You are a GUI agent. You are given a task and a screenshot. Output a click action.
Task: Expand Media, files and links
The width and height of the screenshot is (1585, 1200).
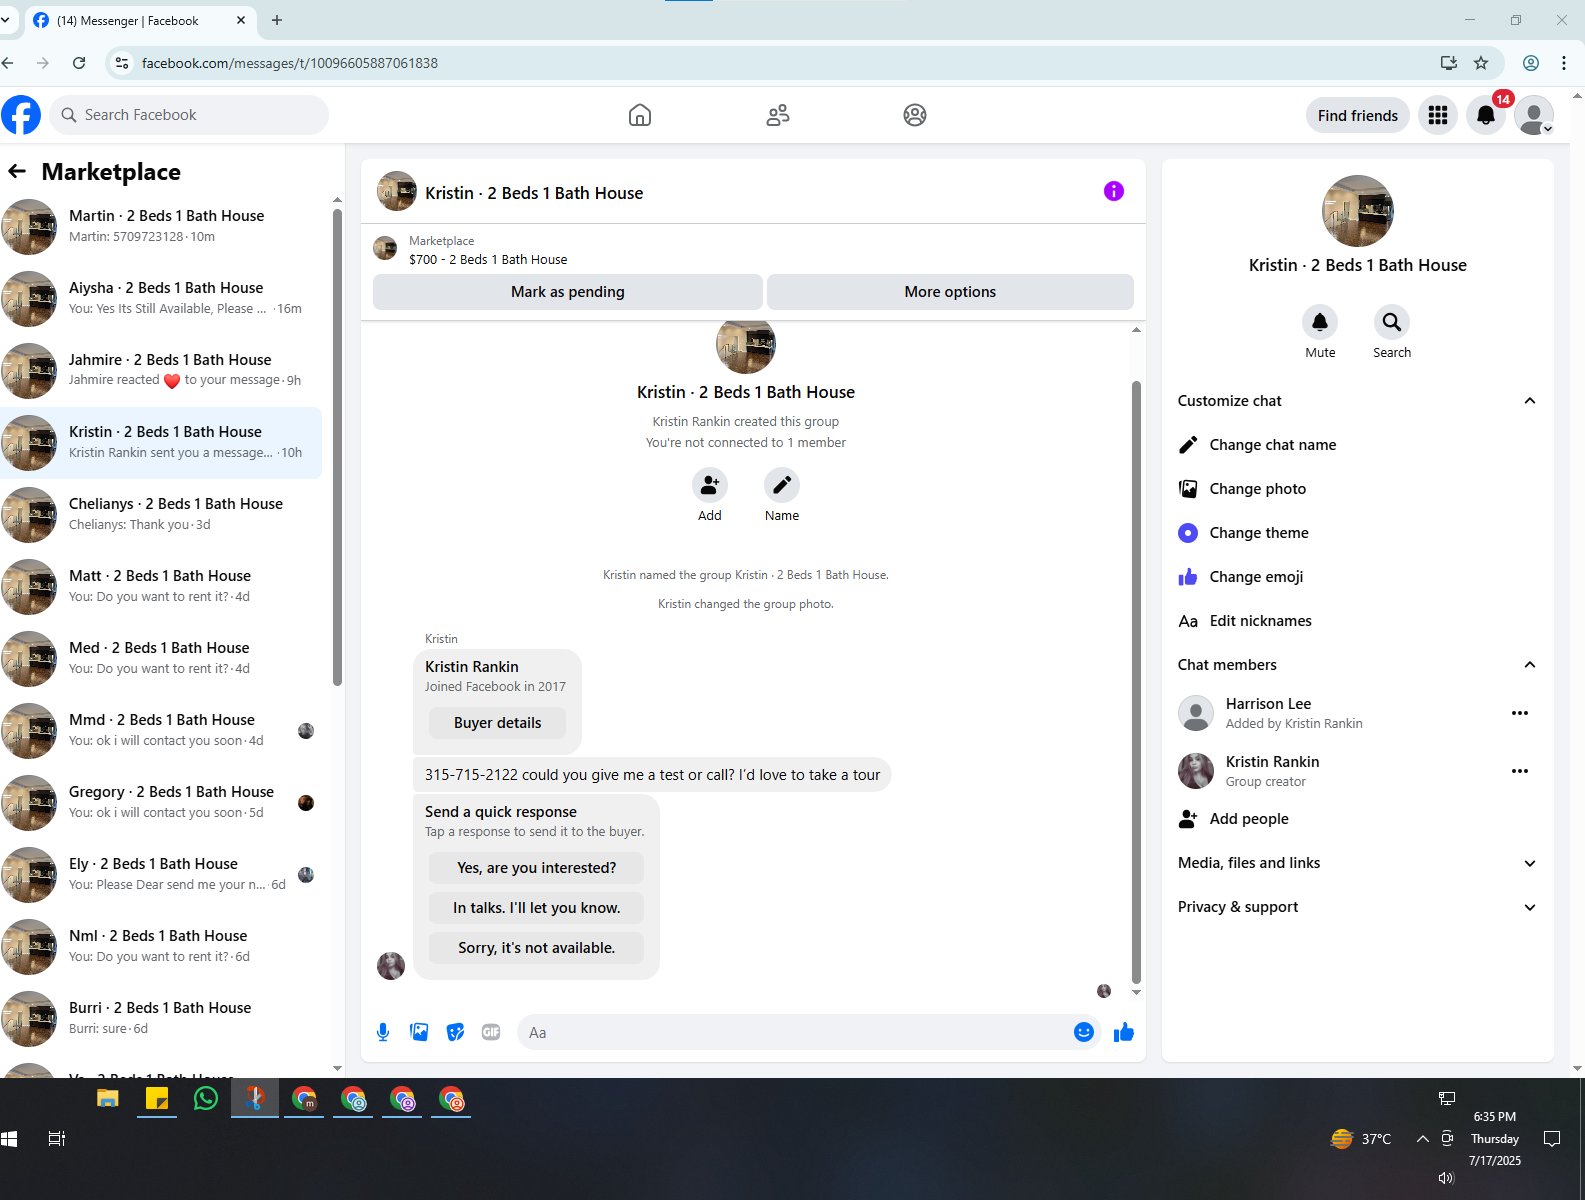pyautogui.click(x=1358, y=863)
